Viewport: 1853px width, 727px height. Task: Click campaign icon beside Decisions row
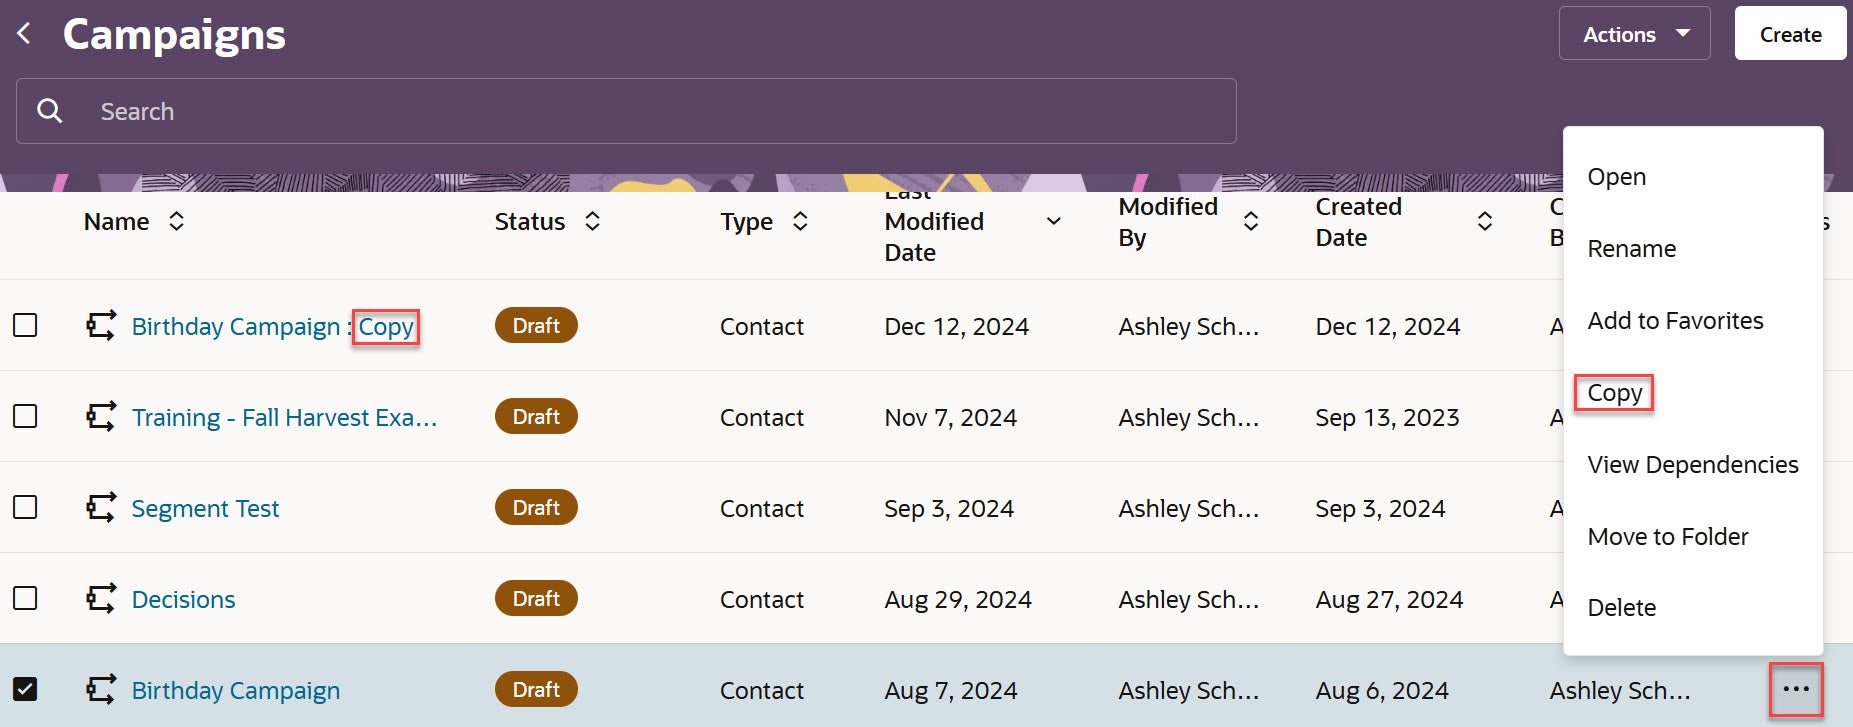click(x=100, y=599)
